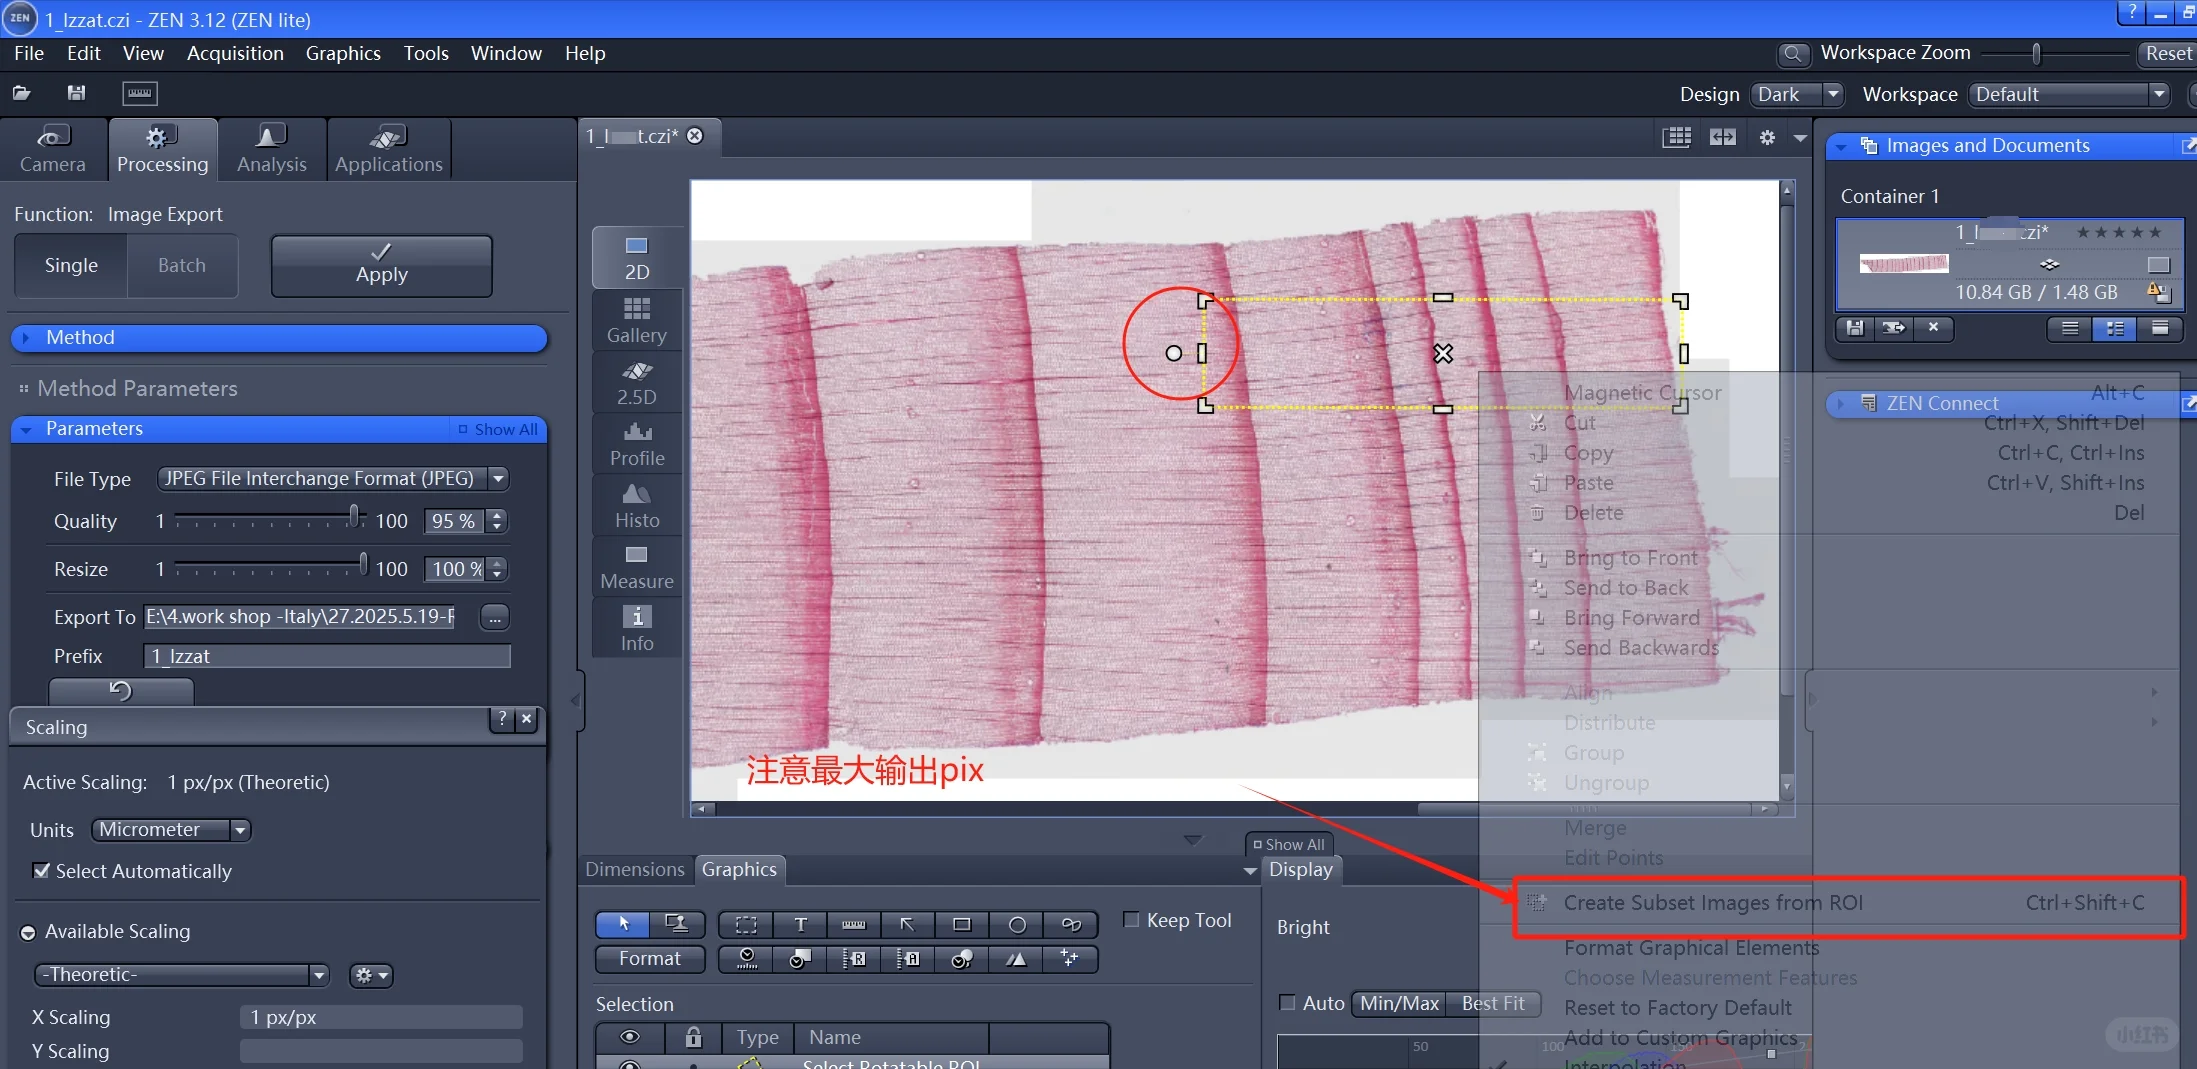Click the Export To browse button
Screen dimensions: 2197x1069
(x=495, y=618)
